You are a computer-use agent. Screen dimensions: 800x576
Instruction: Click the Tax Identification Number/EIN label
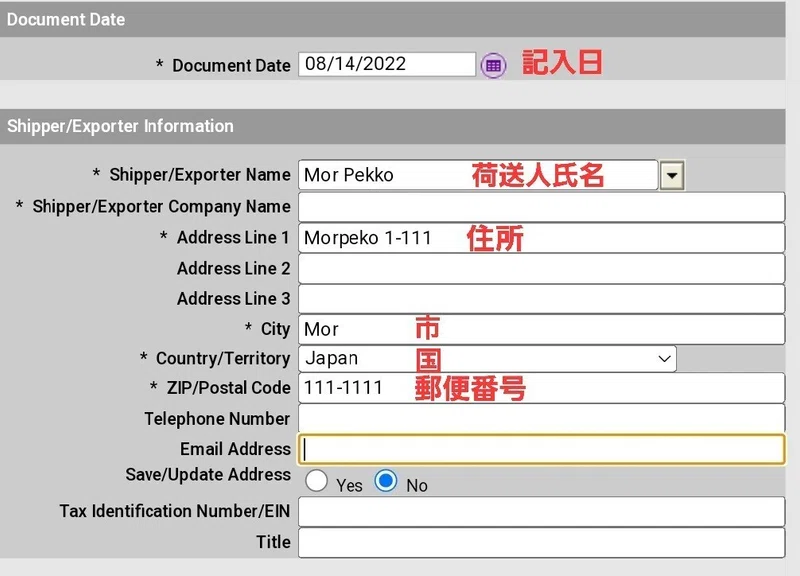click(x=175, y=511)
